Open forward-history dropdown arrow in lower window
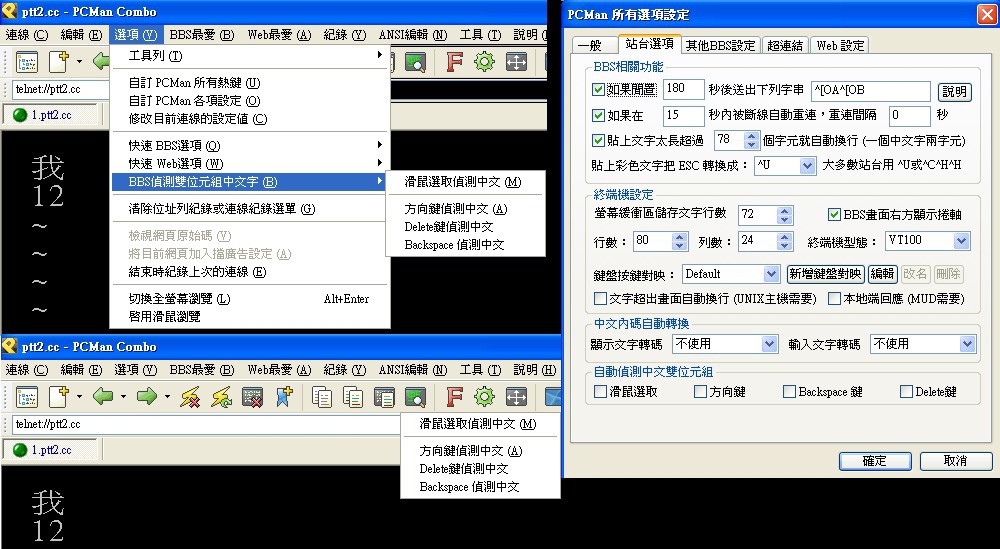1000x549 pixels. click(167, 397)
